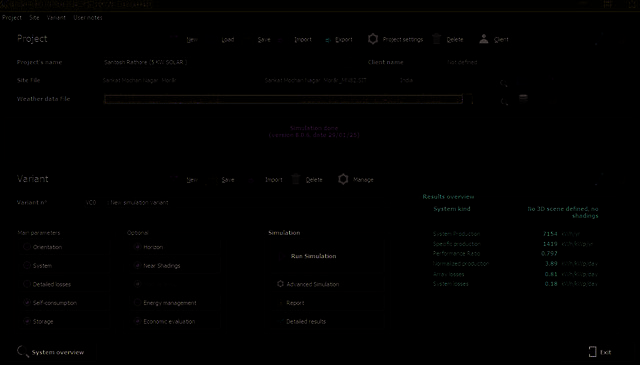Open weather data search magnifier icon

coord(504,101)
